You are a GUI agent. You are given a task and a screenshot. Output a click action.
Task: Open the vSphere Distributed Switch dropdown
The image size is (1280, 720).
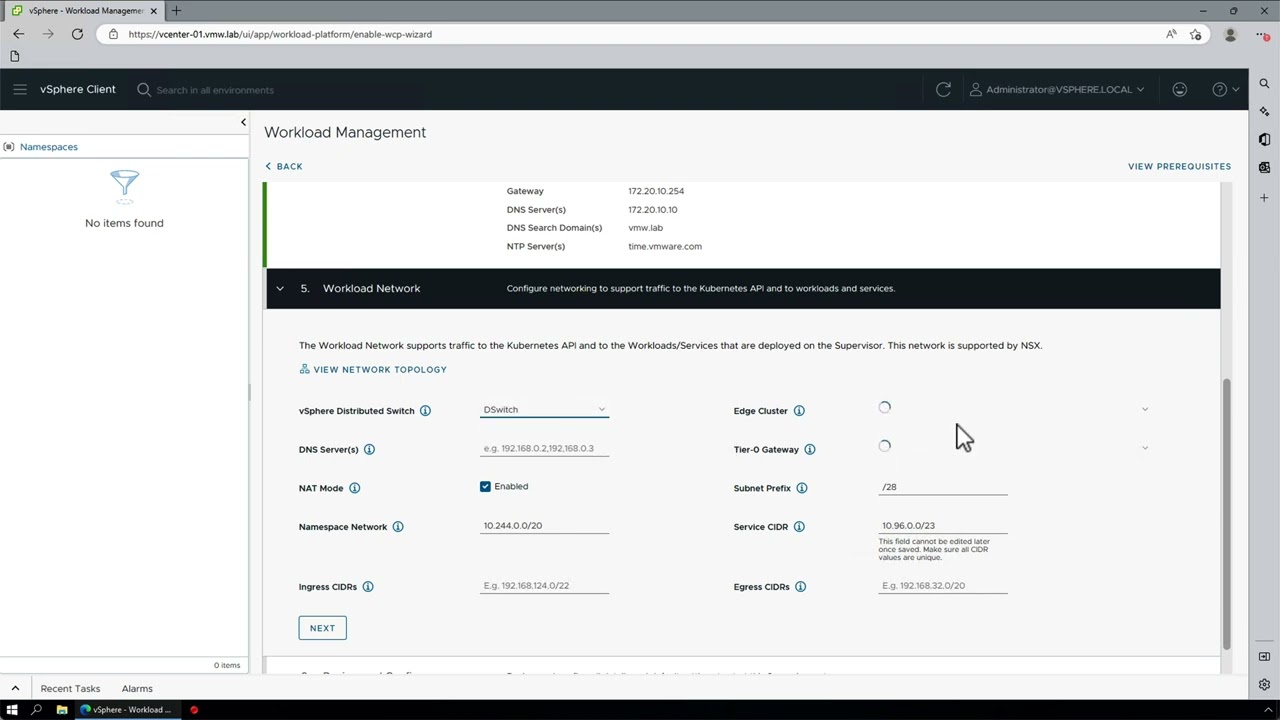(x=544, y=409)
